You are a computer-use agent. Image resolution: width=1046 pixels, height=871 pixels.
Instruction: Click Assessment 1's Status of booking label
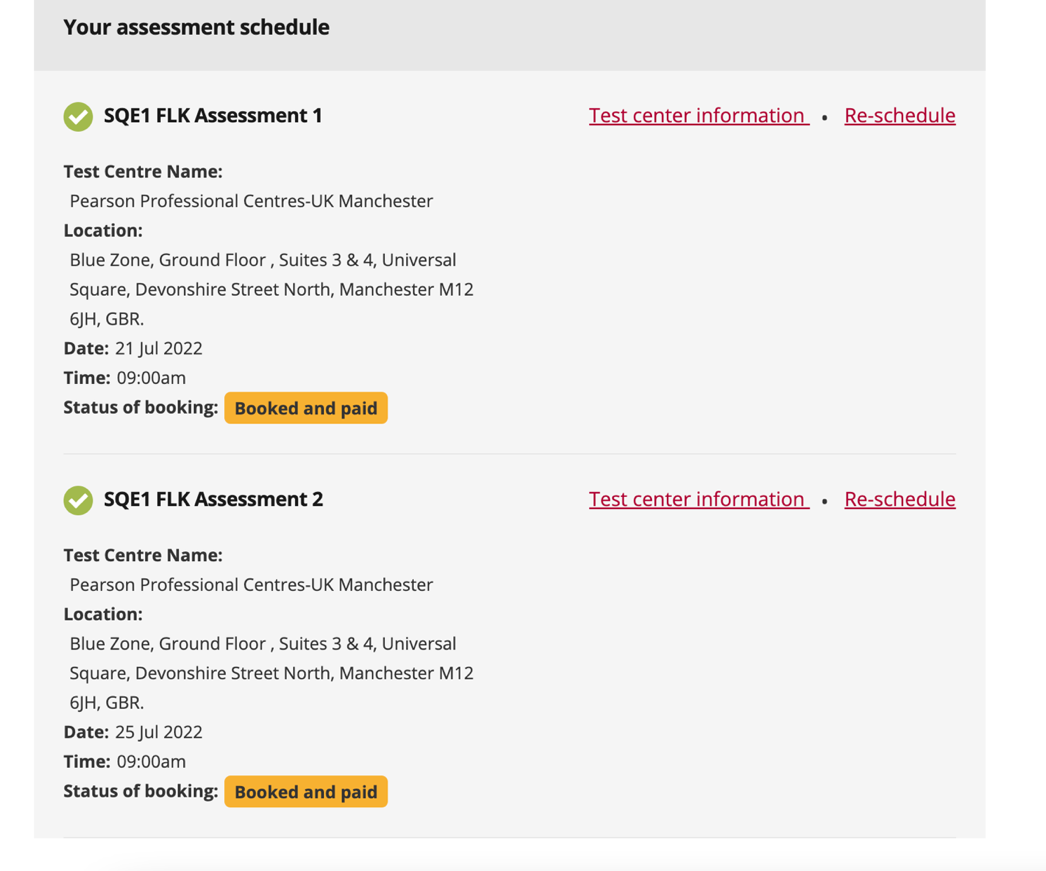[140, 408]
